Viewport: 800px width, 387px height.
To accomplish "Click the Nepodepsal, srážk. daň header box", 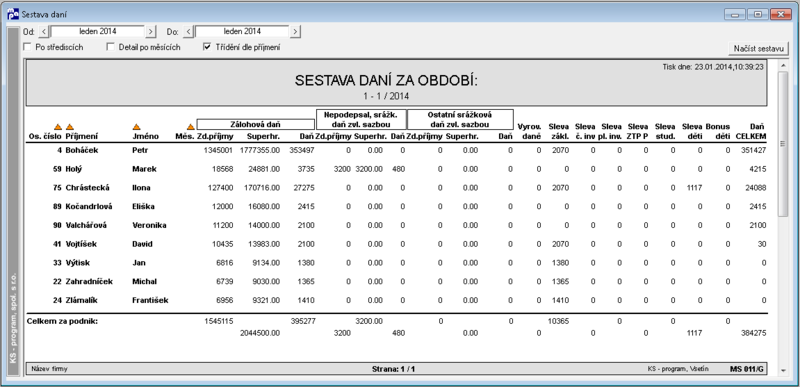I will tap(361, 119).
